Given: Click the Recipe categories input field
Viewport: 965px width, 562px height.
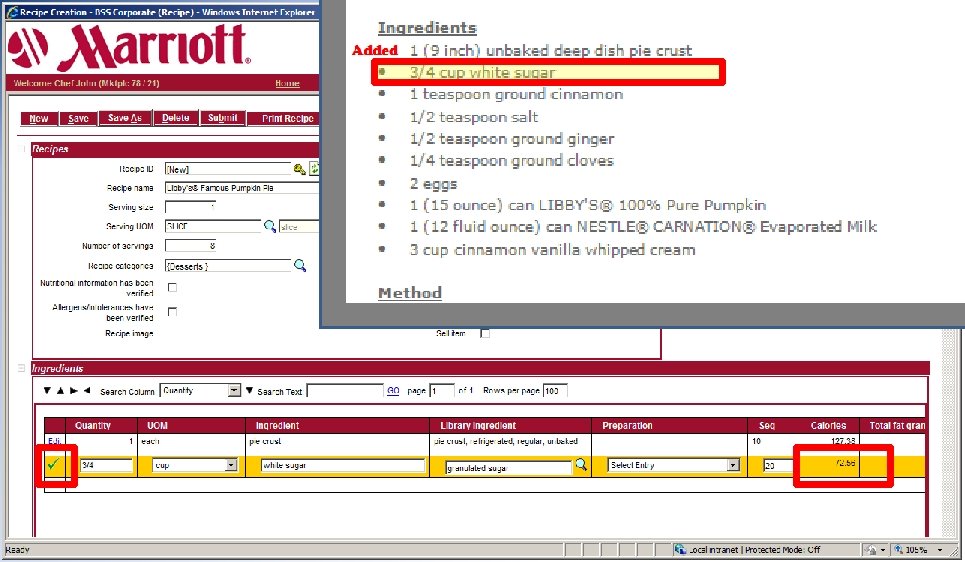Looking at the screenshot, I should [228, 266].
